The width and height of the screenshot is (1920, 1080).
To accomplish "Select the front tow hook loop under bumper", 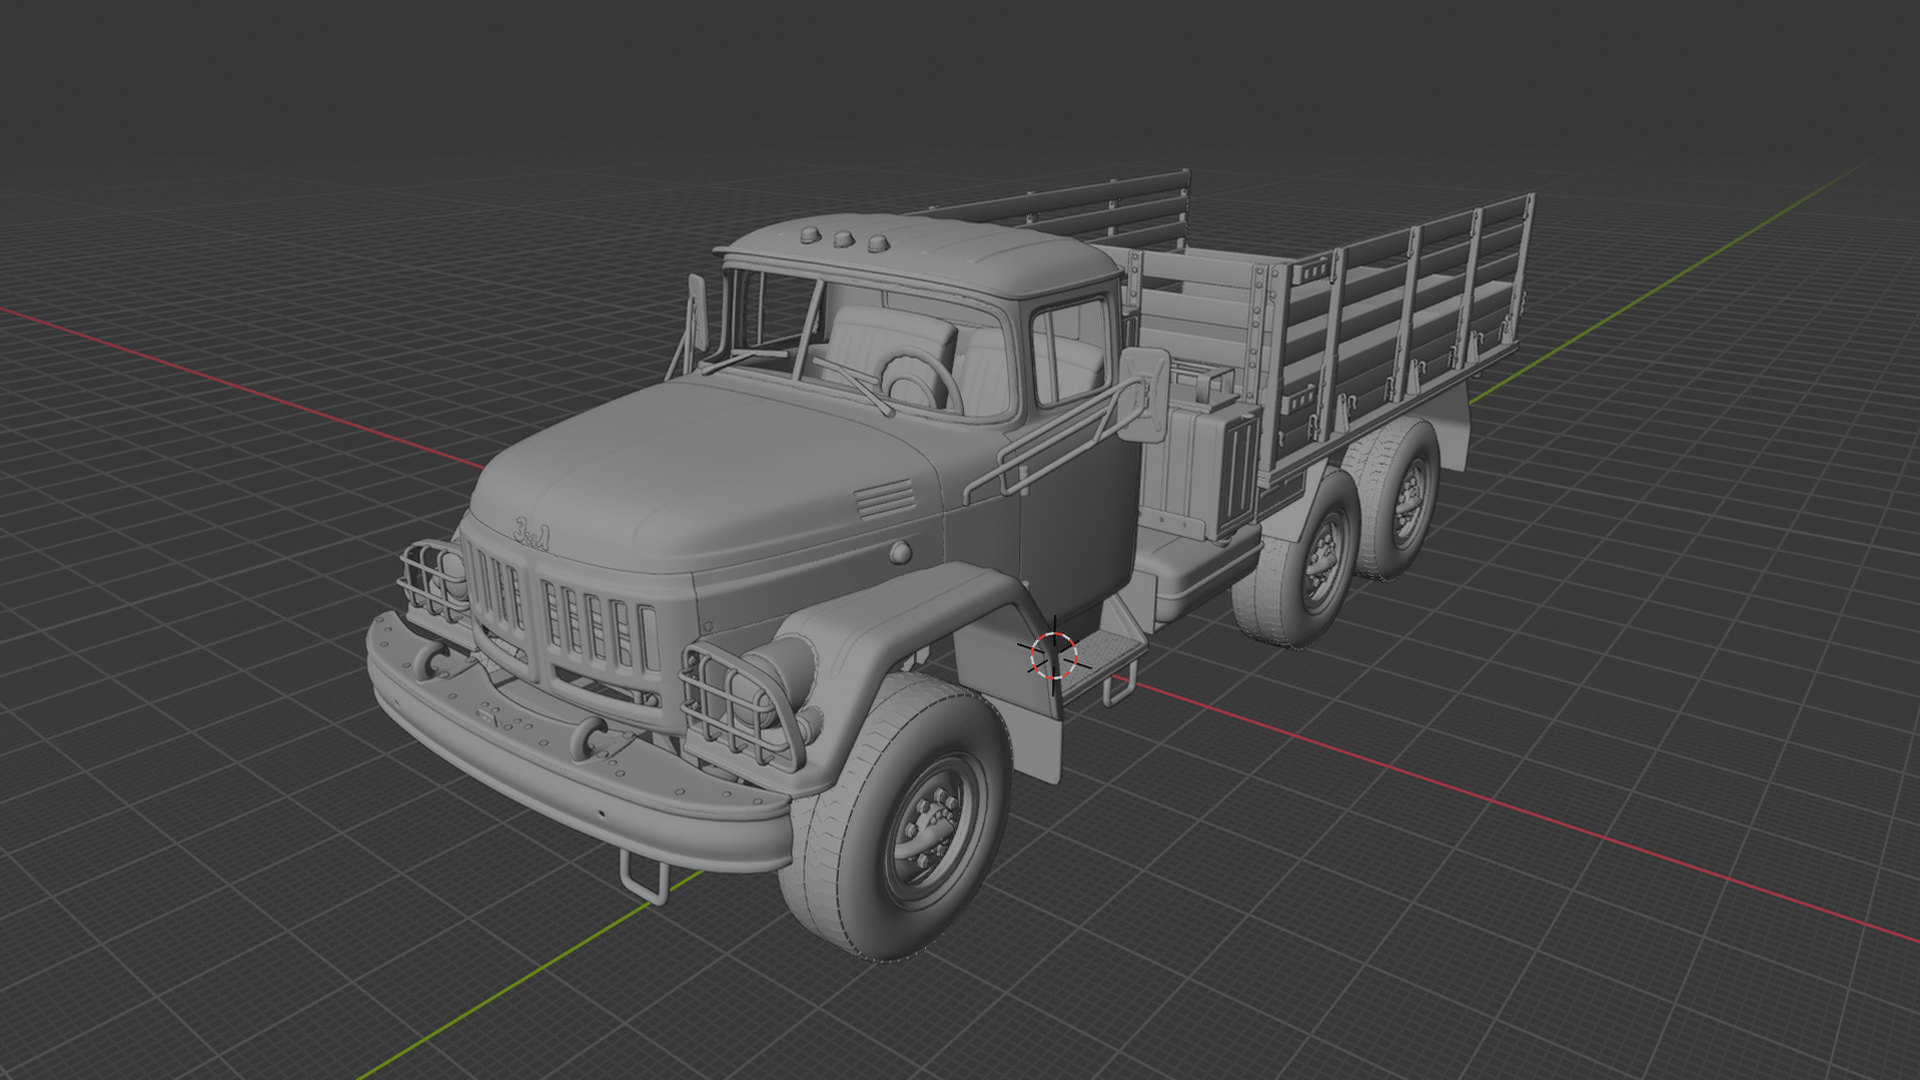I will 644,876.
